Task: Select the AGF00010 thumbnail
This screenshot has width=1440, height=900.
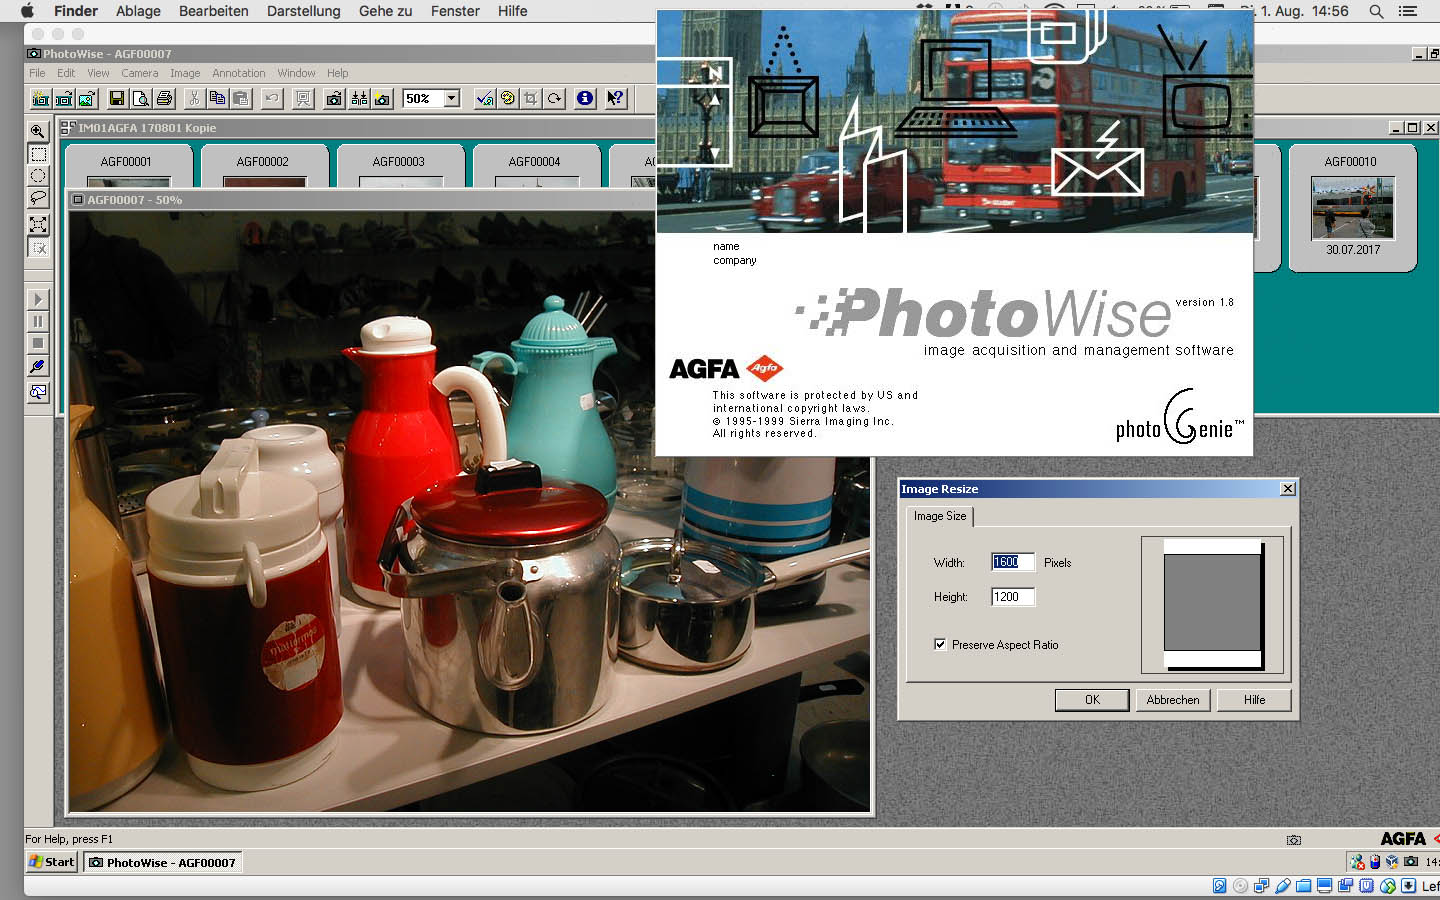Action: [x=1352, y=208]
